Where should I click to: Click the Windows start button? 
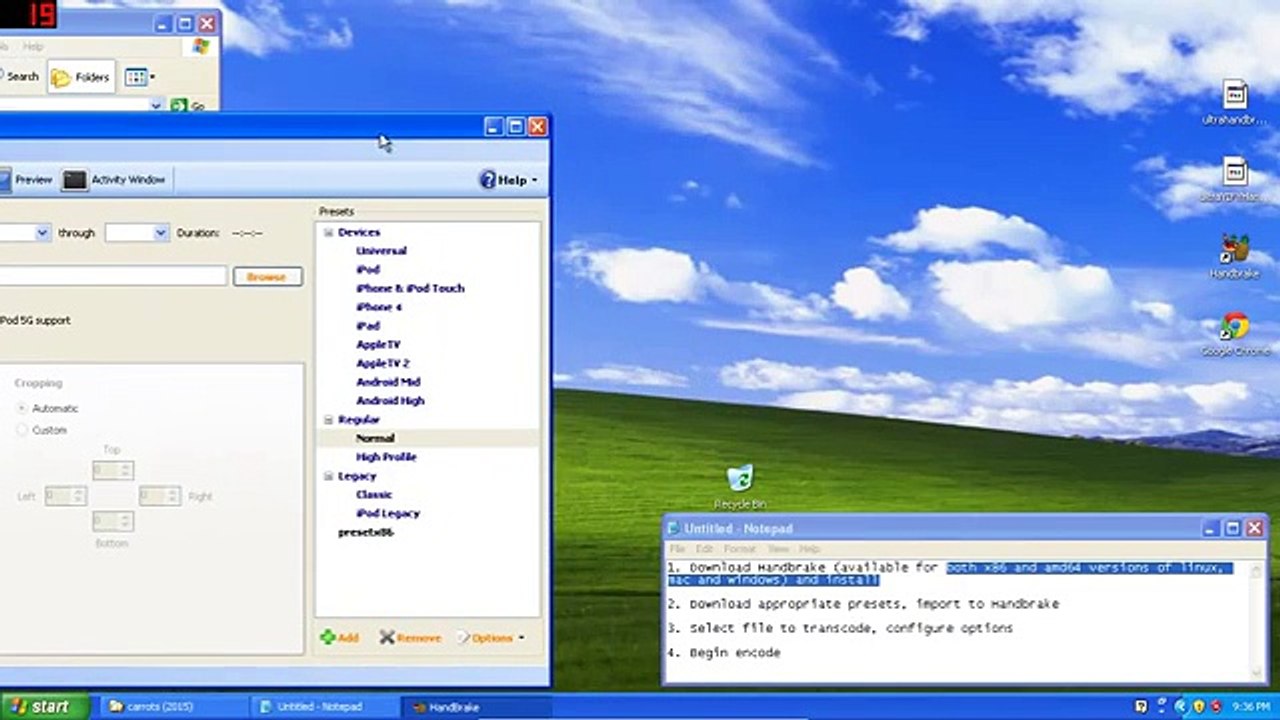point(44,707)
